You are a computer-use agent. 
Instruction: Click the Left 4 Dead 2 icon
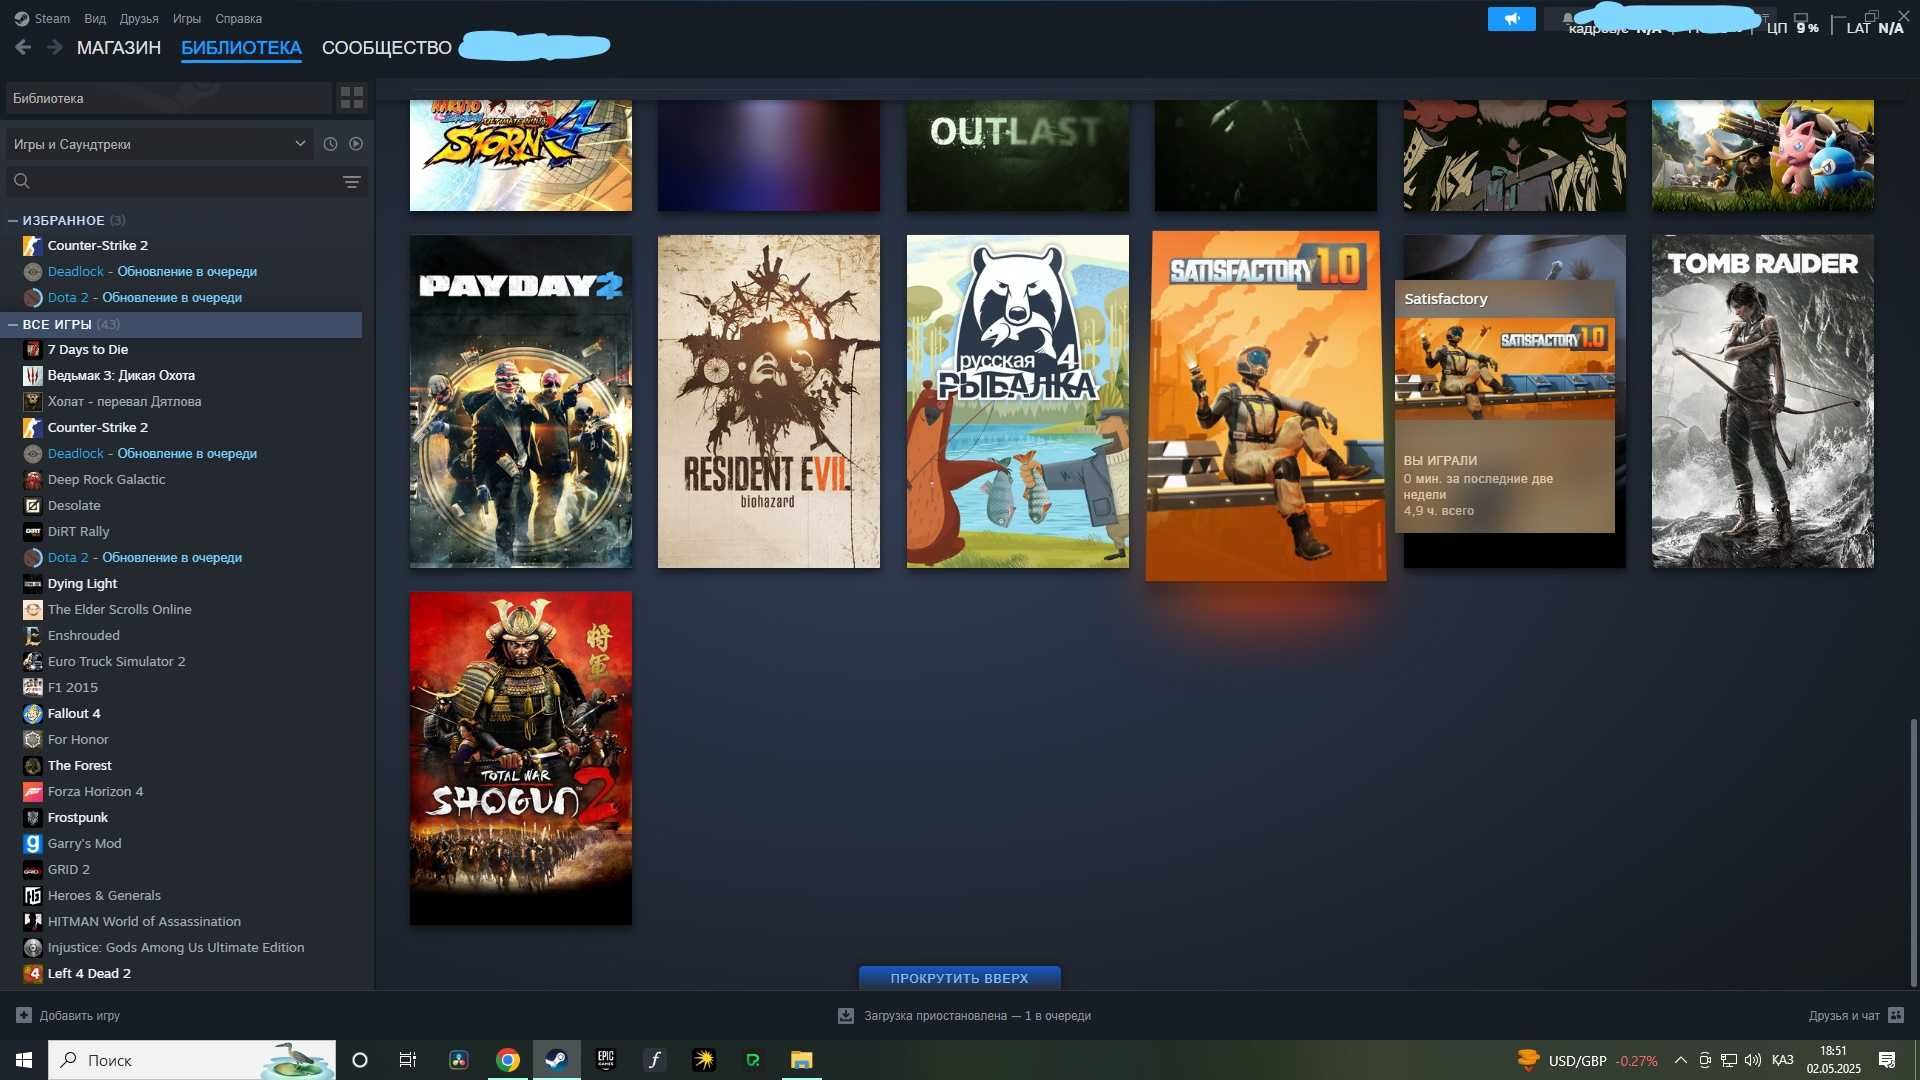tap(33, 973)
